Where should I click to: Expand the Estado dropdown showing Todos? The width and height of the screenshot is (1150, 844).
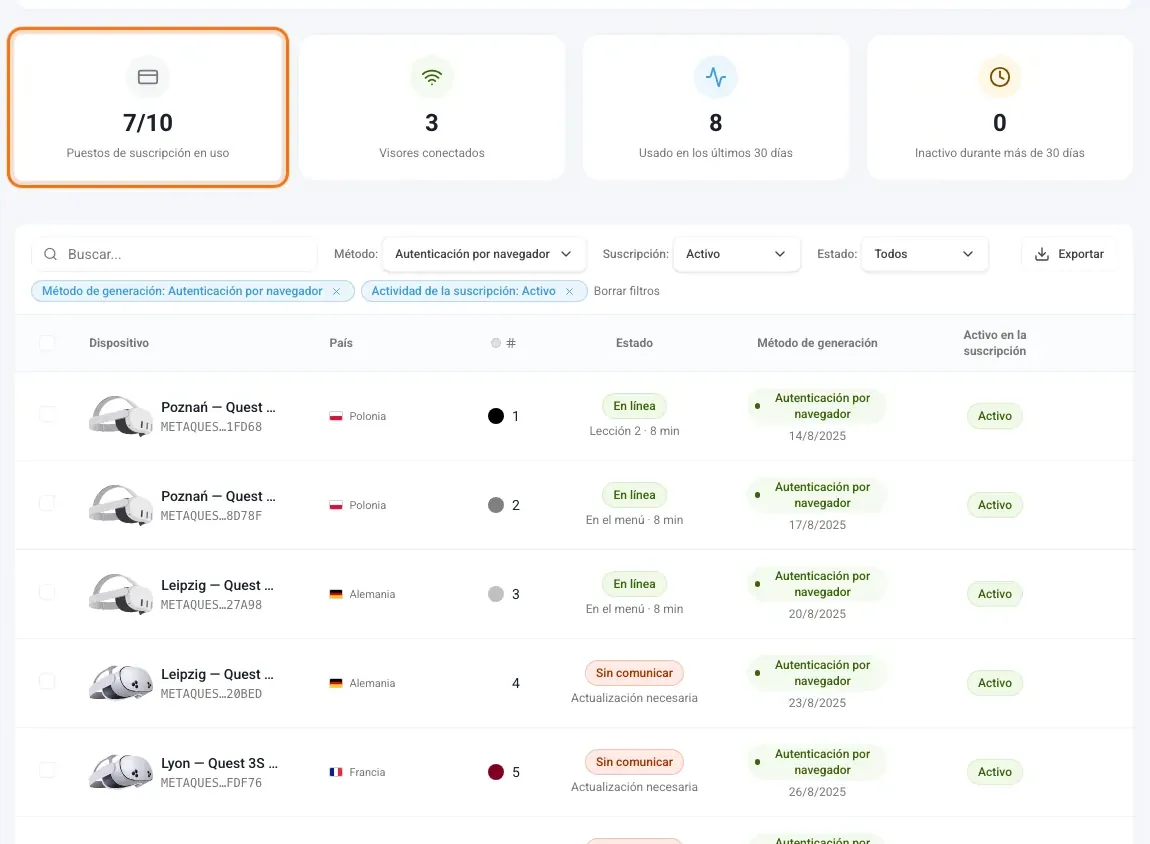point(924,254)
